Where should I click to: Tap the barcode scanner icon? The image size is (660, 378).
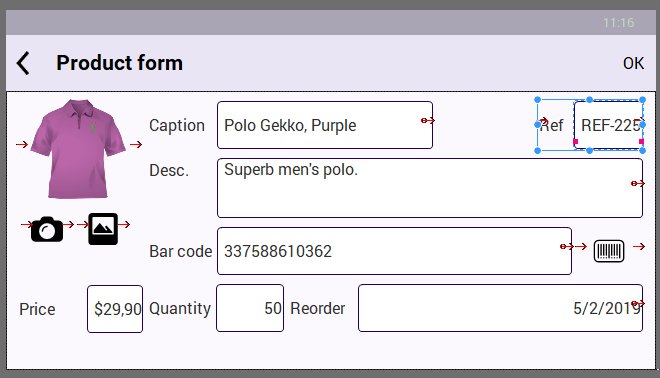[x=609, y=251]
